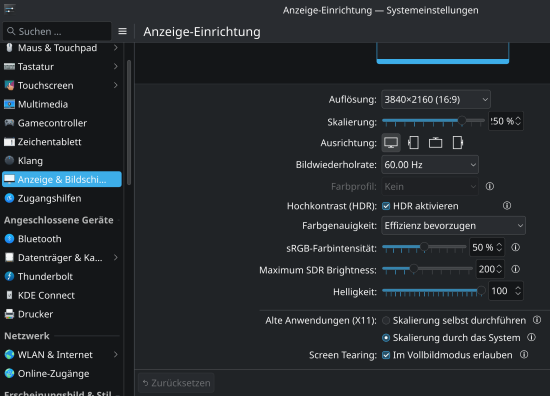Viewport: 550px width, 396px height.
Task: Click the Klang speaker icon
Action: pyautogui.click(x=9, y=161)
